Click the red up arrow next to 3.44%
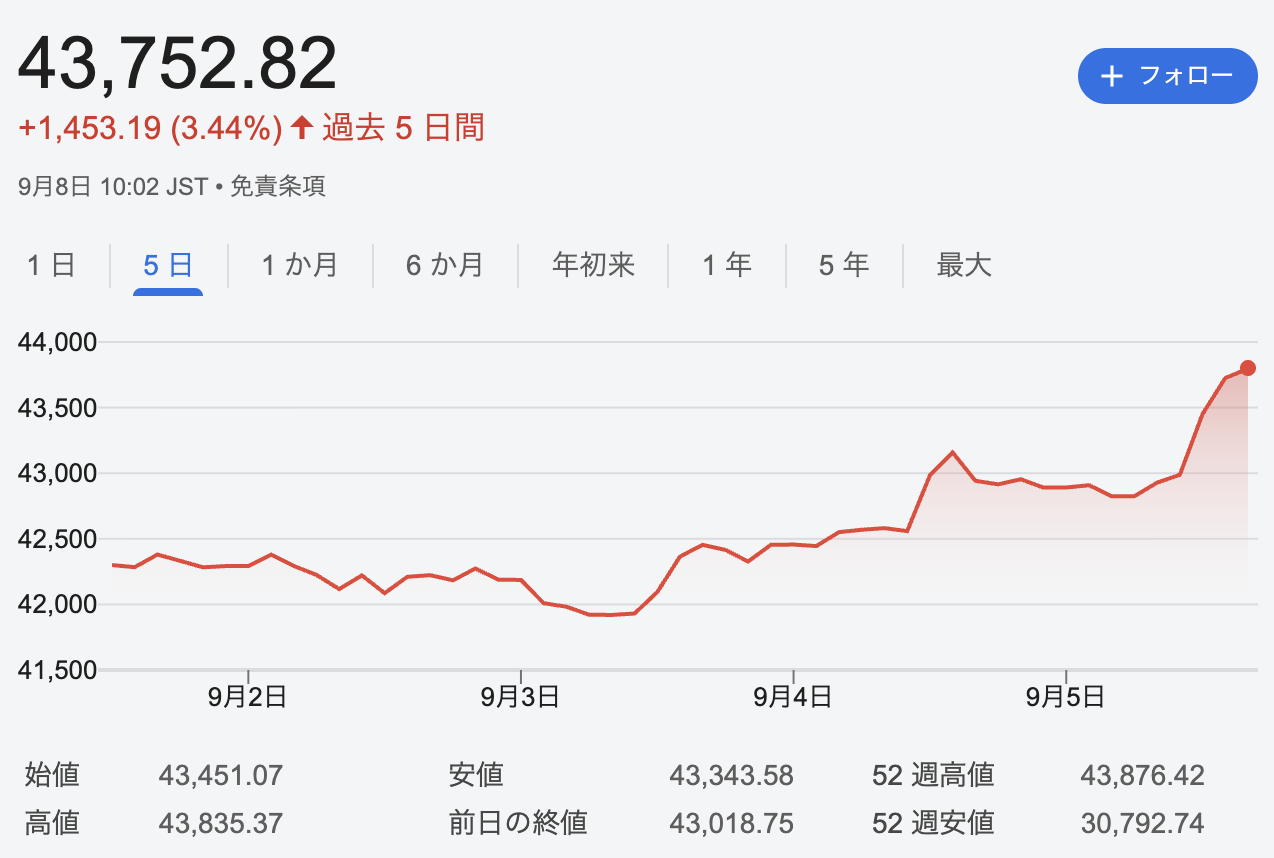Image resolution: width=1274 pixels, height=858 pixels. point(302,128)
